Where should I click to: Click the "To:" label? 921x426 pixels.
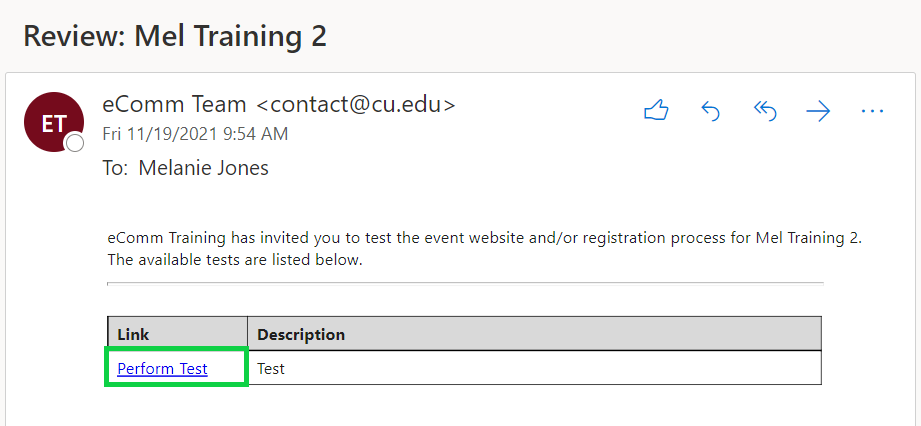[116, 169]
